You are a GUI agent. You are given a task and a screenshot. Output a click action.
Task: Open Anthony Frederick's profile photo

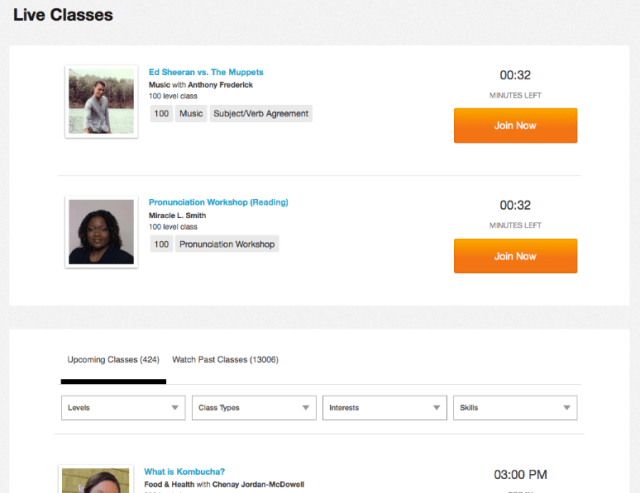[100, 101]
